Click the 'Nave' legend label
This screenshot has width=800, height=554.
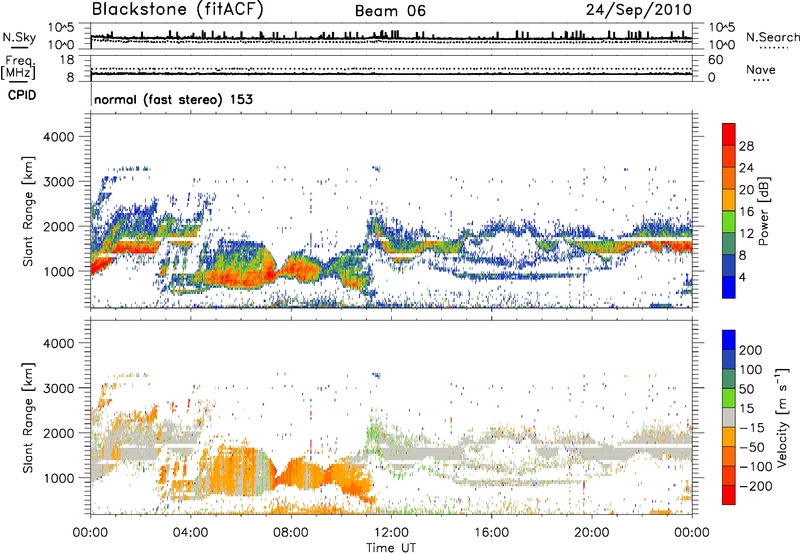coord(761,70)
